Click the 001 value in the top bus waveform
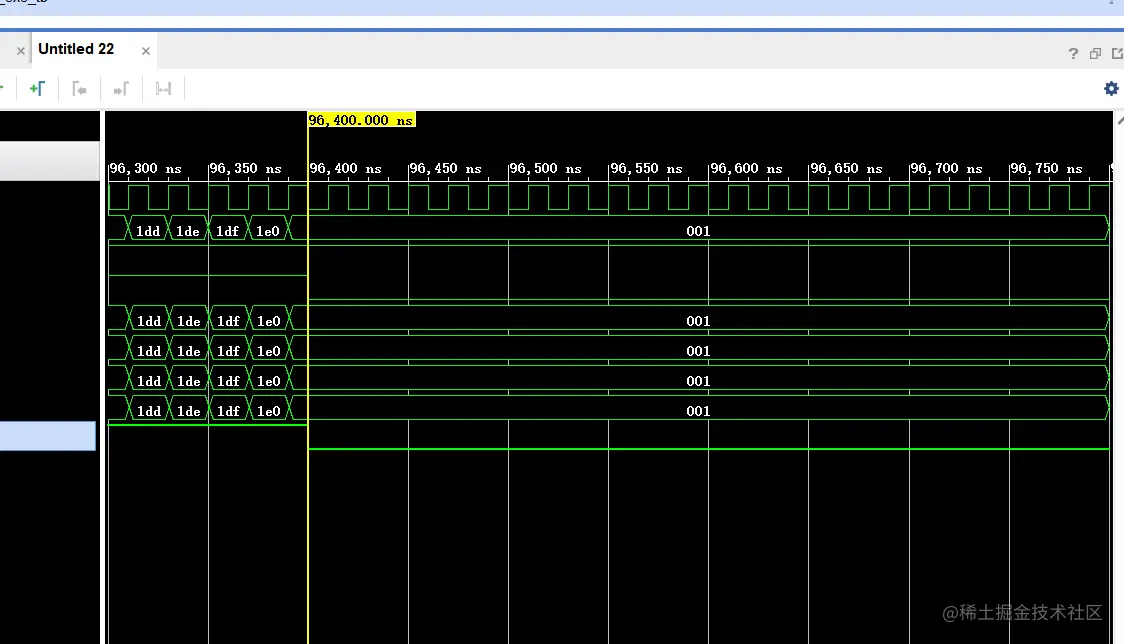This screenshot has width=1124, height=644. [698, 231]
